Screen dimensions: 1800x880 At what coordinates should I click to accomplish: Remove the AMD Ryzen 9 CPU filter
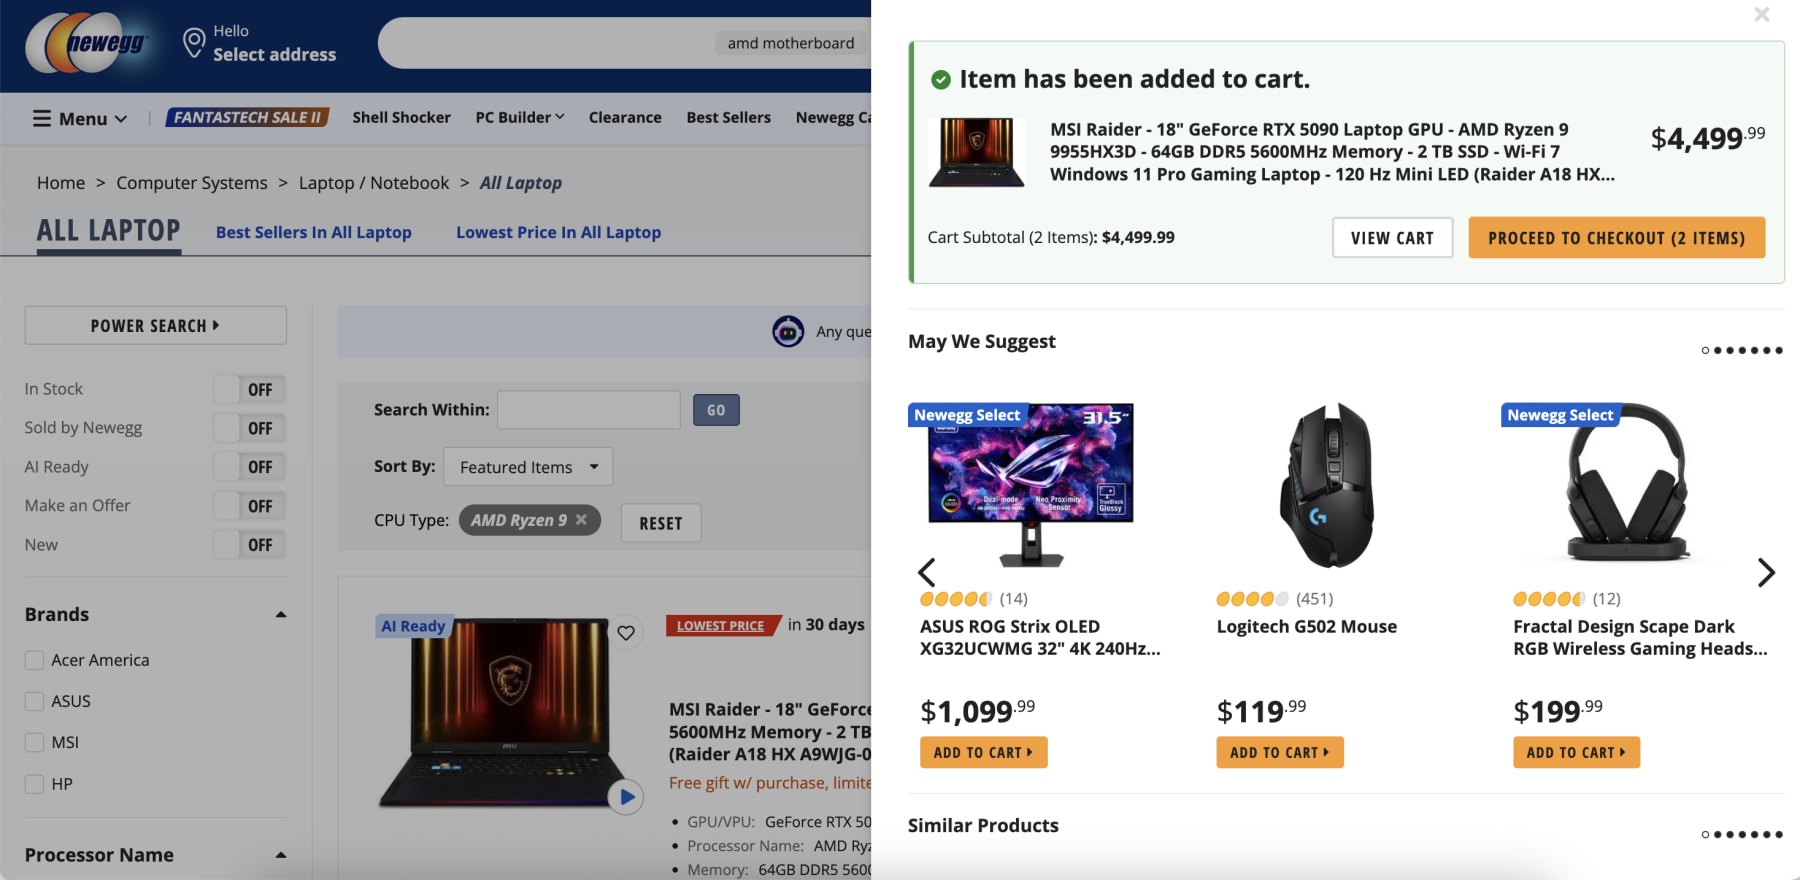(583, 520)
